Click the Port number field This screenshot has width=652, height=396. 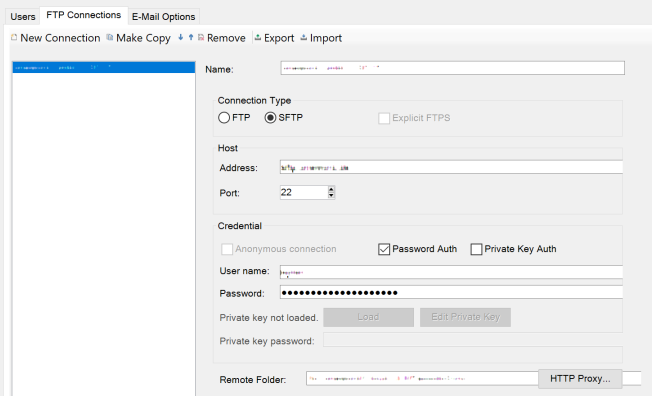[304, 193]
